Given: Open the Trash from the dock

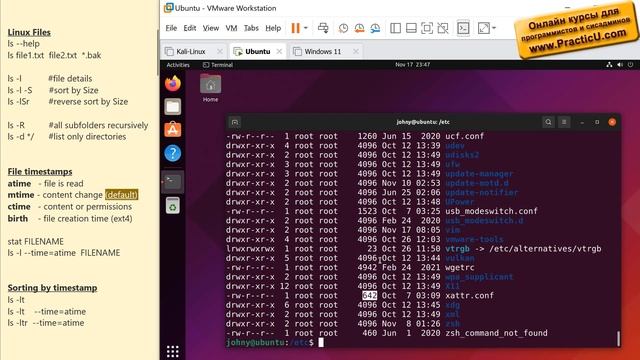Looking at the screenshot, I should click(173, 205).
